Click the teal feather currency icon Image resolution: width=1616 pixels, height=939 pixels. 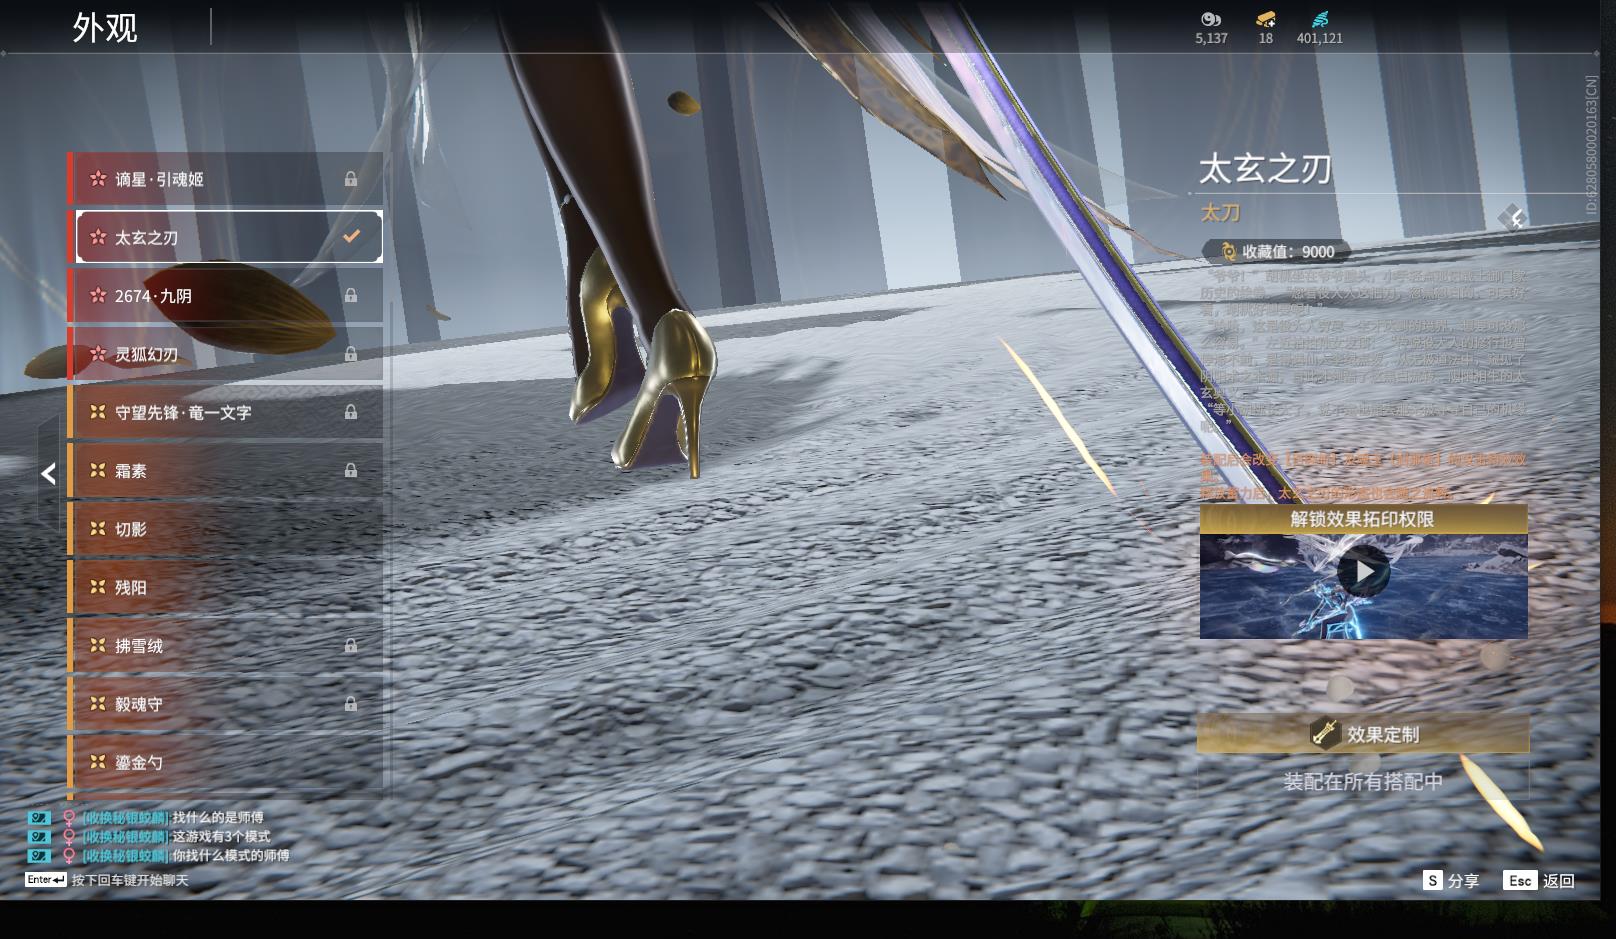pos(1320,19)
